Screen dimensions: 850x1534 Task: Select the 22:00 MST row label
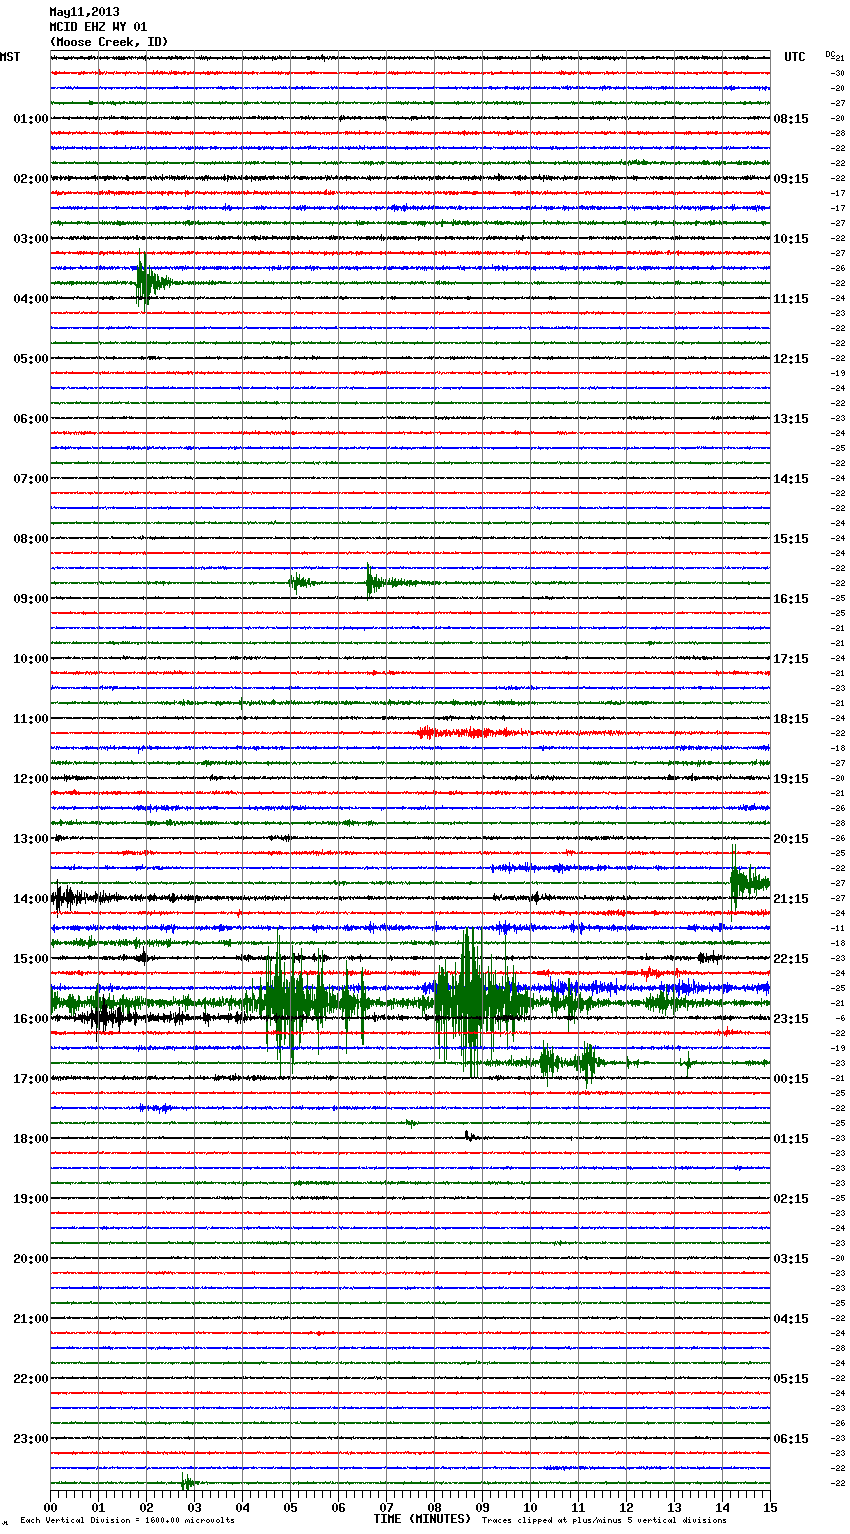tap(31, 1379)
